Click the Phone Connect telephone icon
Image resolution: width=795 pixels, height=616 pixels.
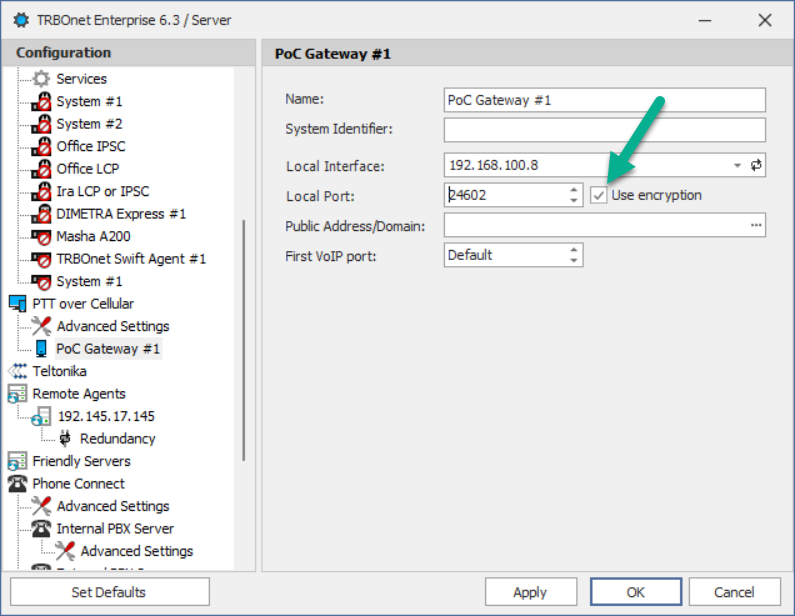(x=18, y=484)
